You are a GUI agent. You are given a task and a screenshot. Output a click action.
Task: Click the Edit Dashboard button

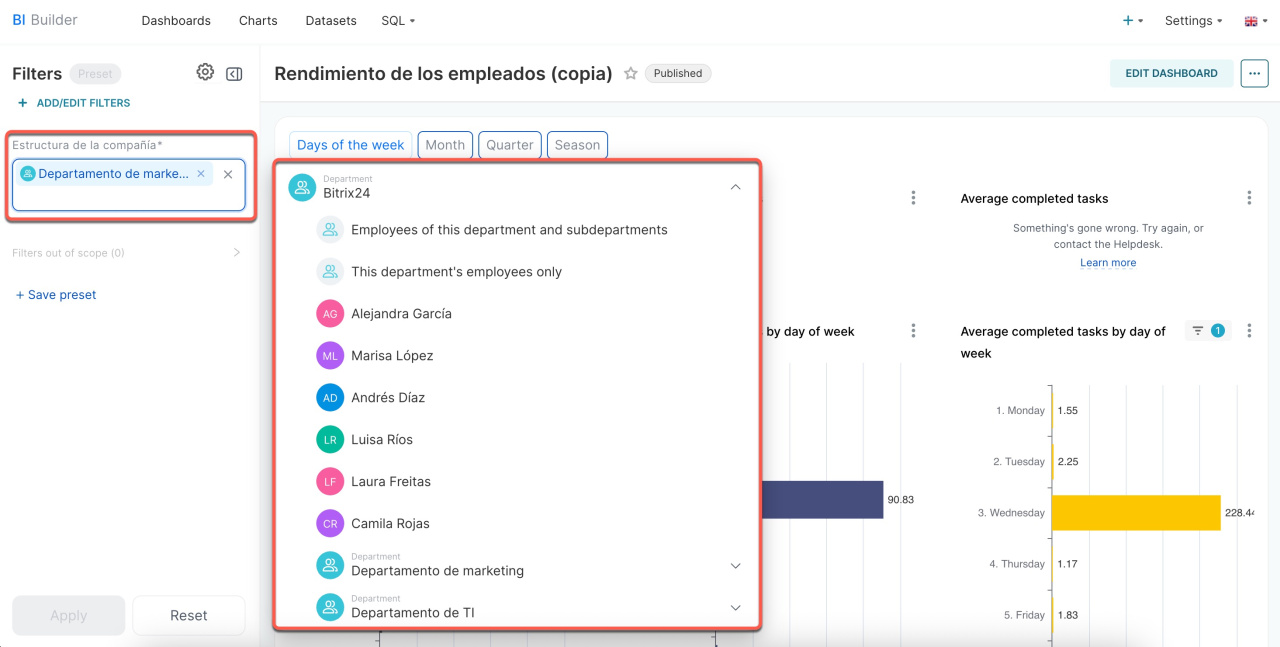(1171, 73)
